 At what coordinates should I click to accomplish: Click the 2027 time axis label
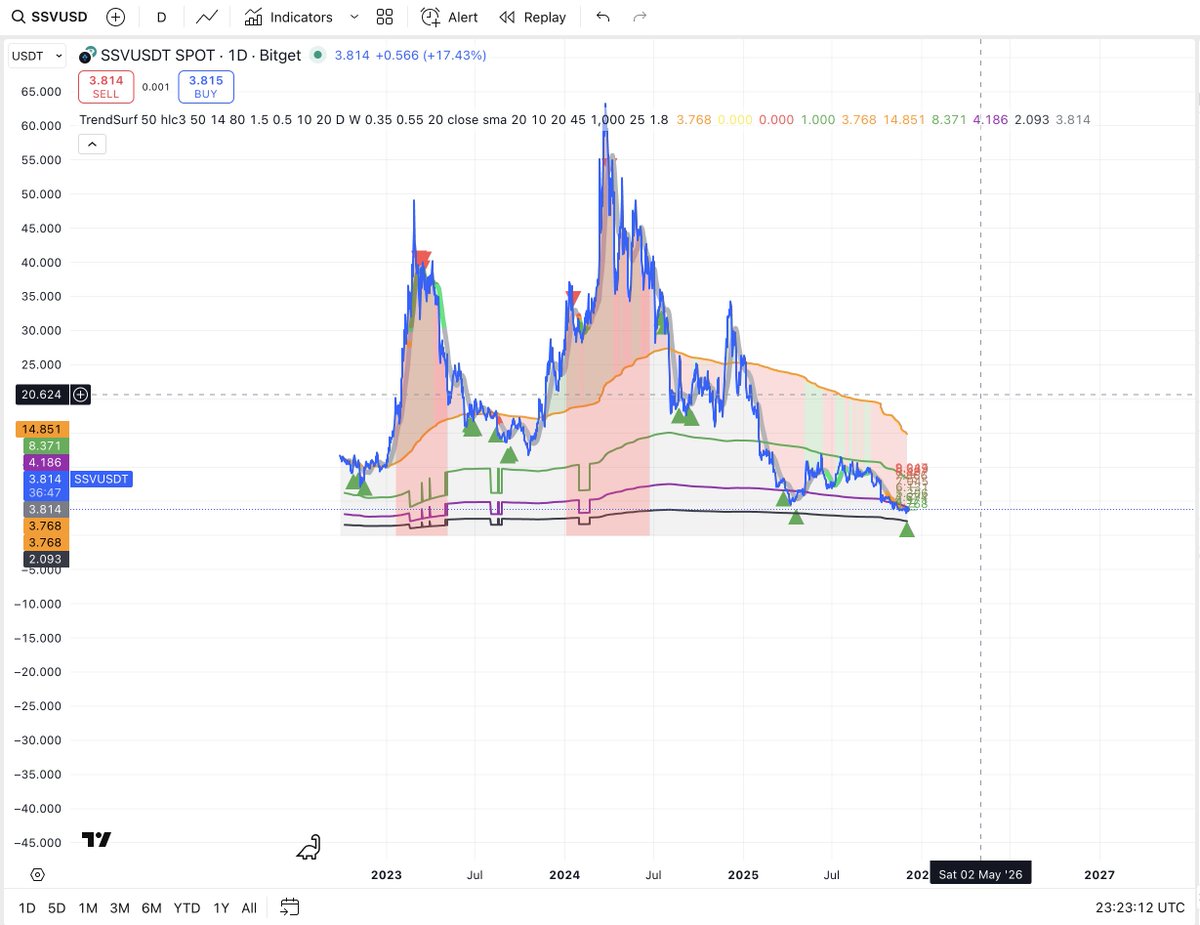1099,874
